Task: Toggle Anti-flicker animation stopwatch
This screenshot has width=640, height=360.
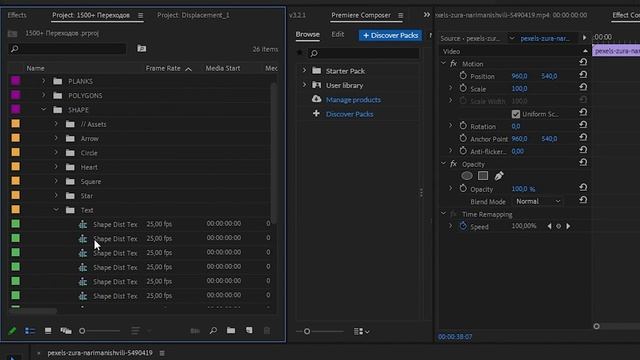Action: point(463,151)
